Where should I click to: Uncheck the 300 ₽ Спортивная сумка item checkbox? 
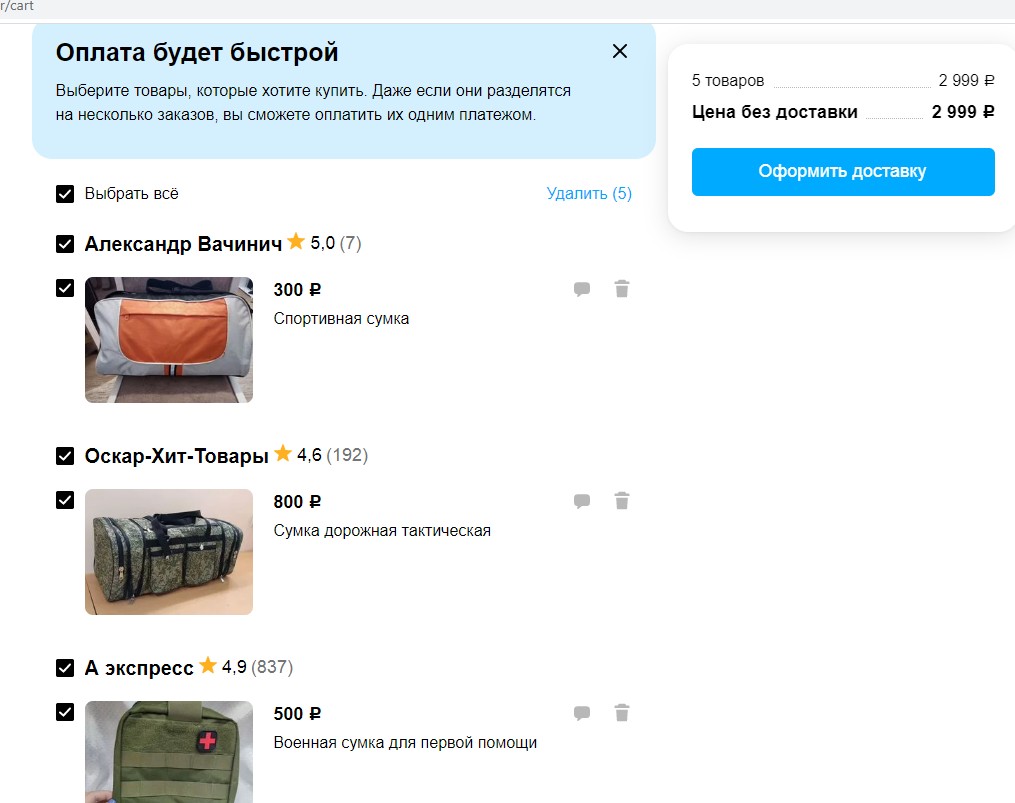coord(65,288)
